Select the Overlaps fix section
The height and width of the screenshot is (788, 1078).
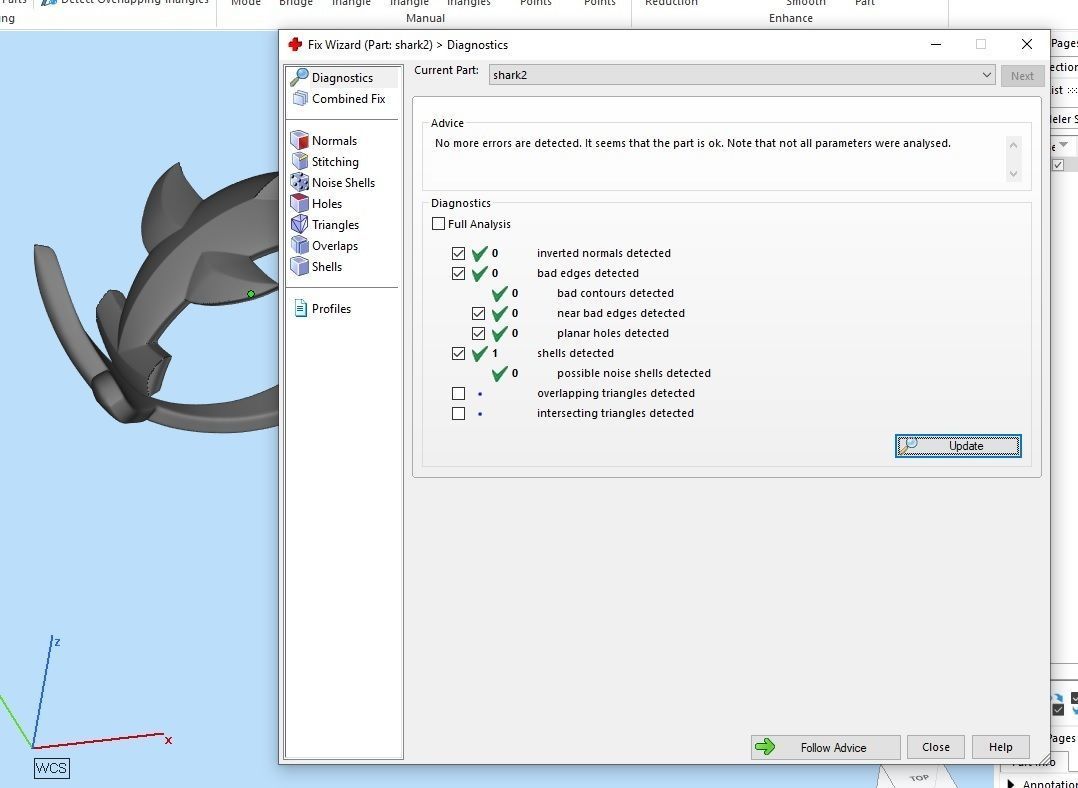tap(334, 245)
